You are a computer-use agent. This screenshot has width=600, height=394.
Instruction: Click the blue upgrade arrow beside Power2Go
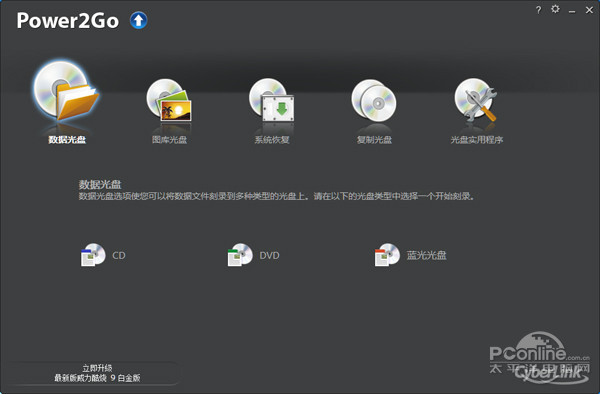tap(139, 20)
